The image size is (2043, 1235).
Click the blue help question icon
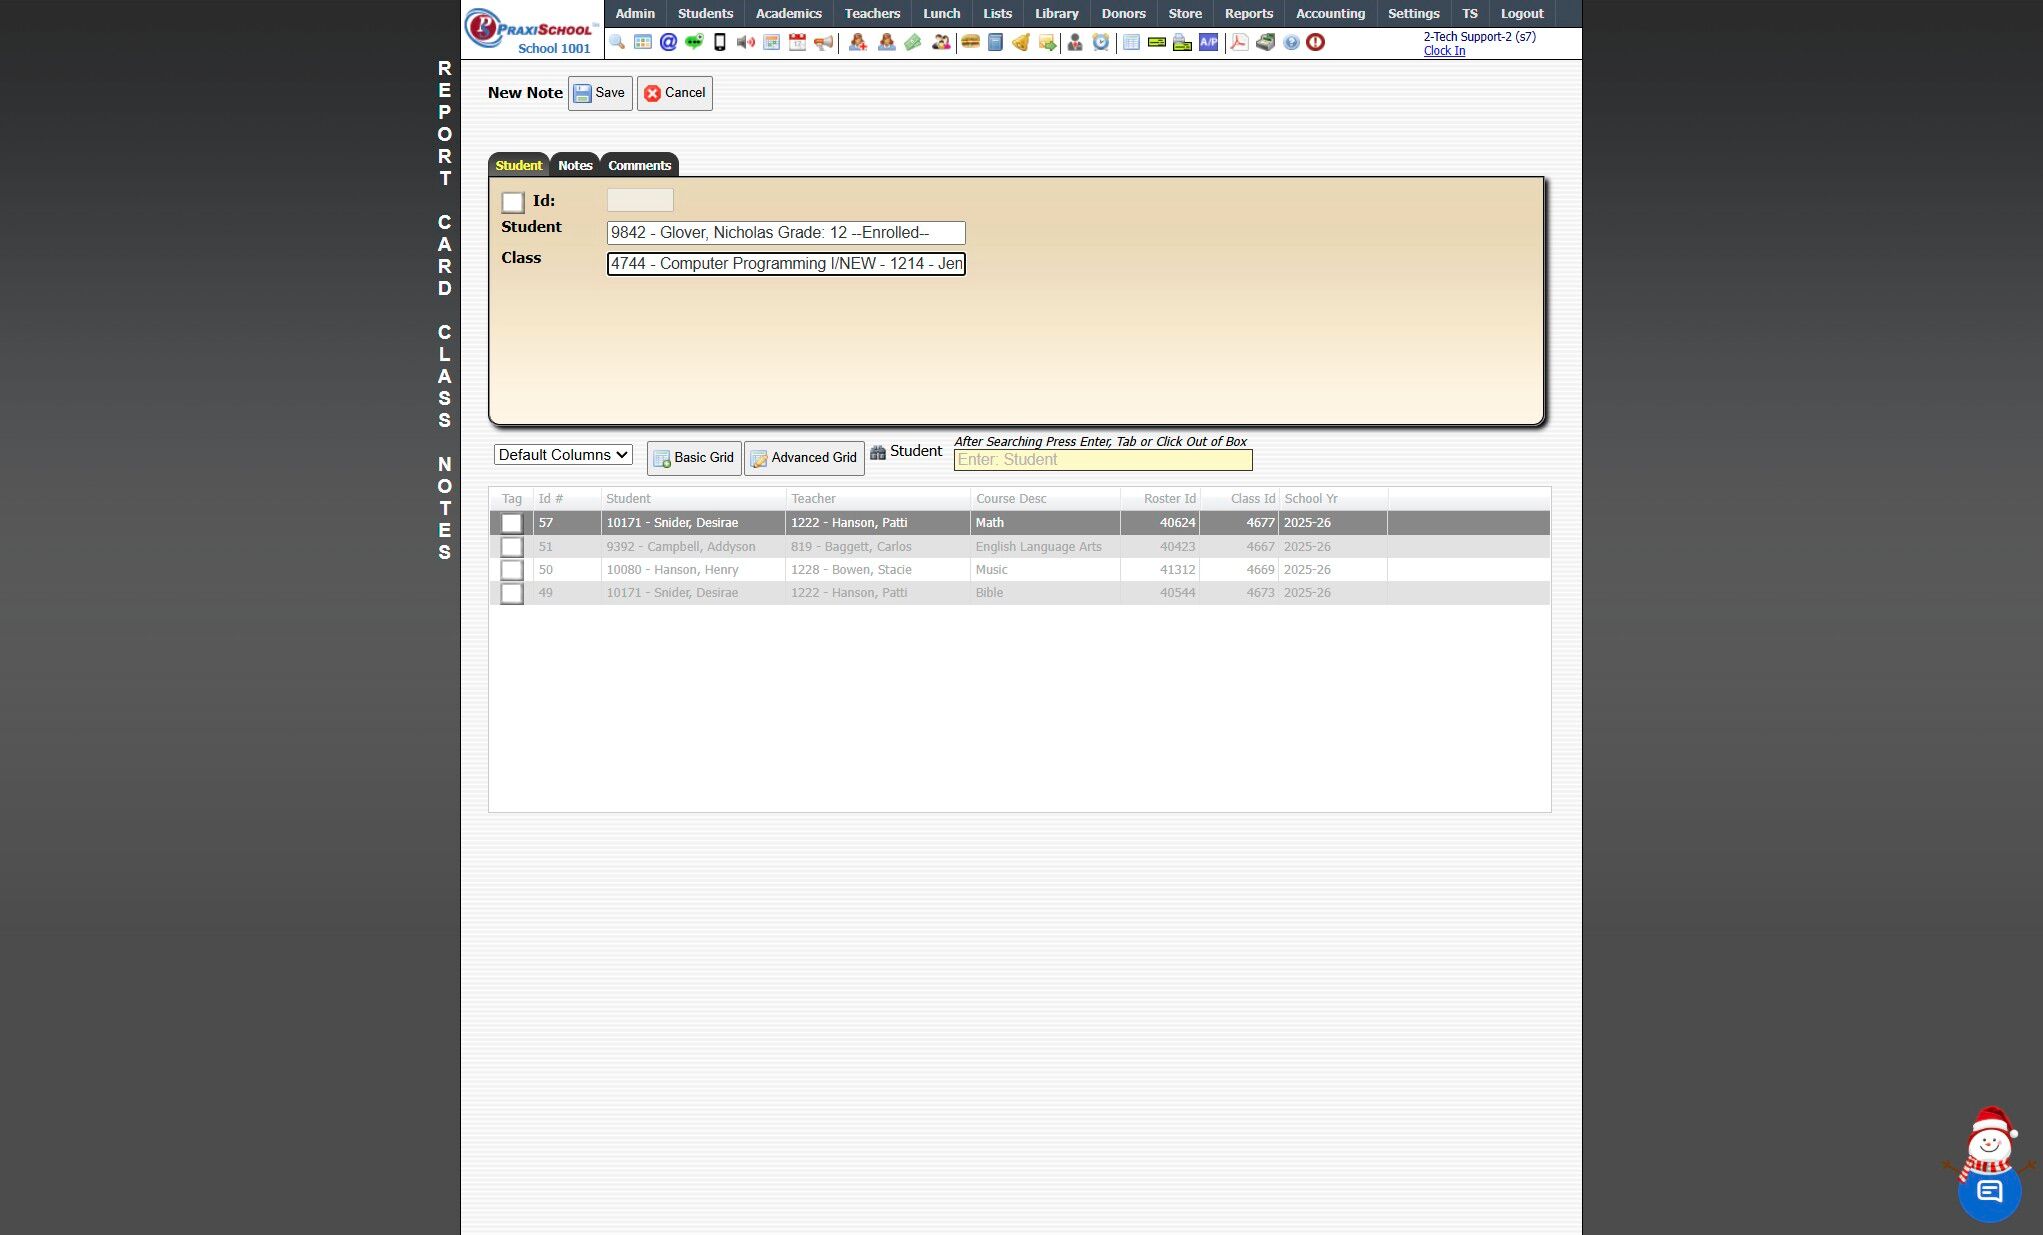1291,42
